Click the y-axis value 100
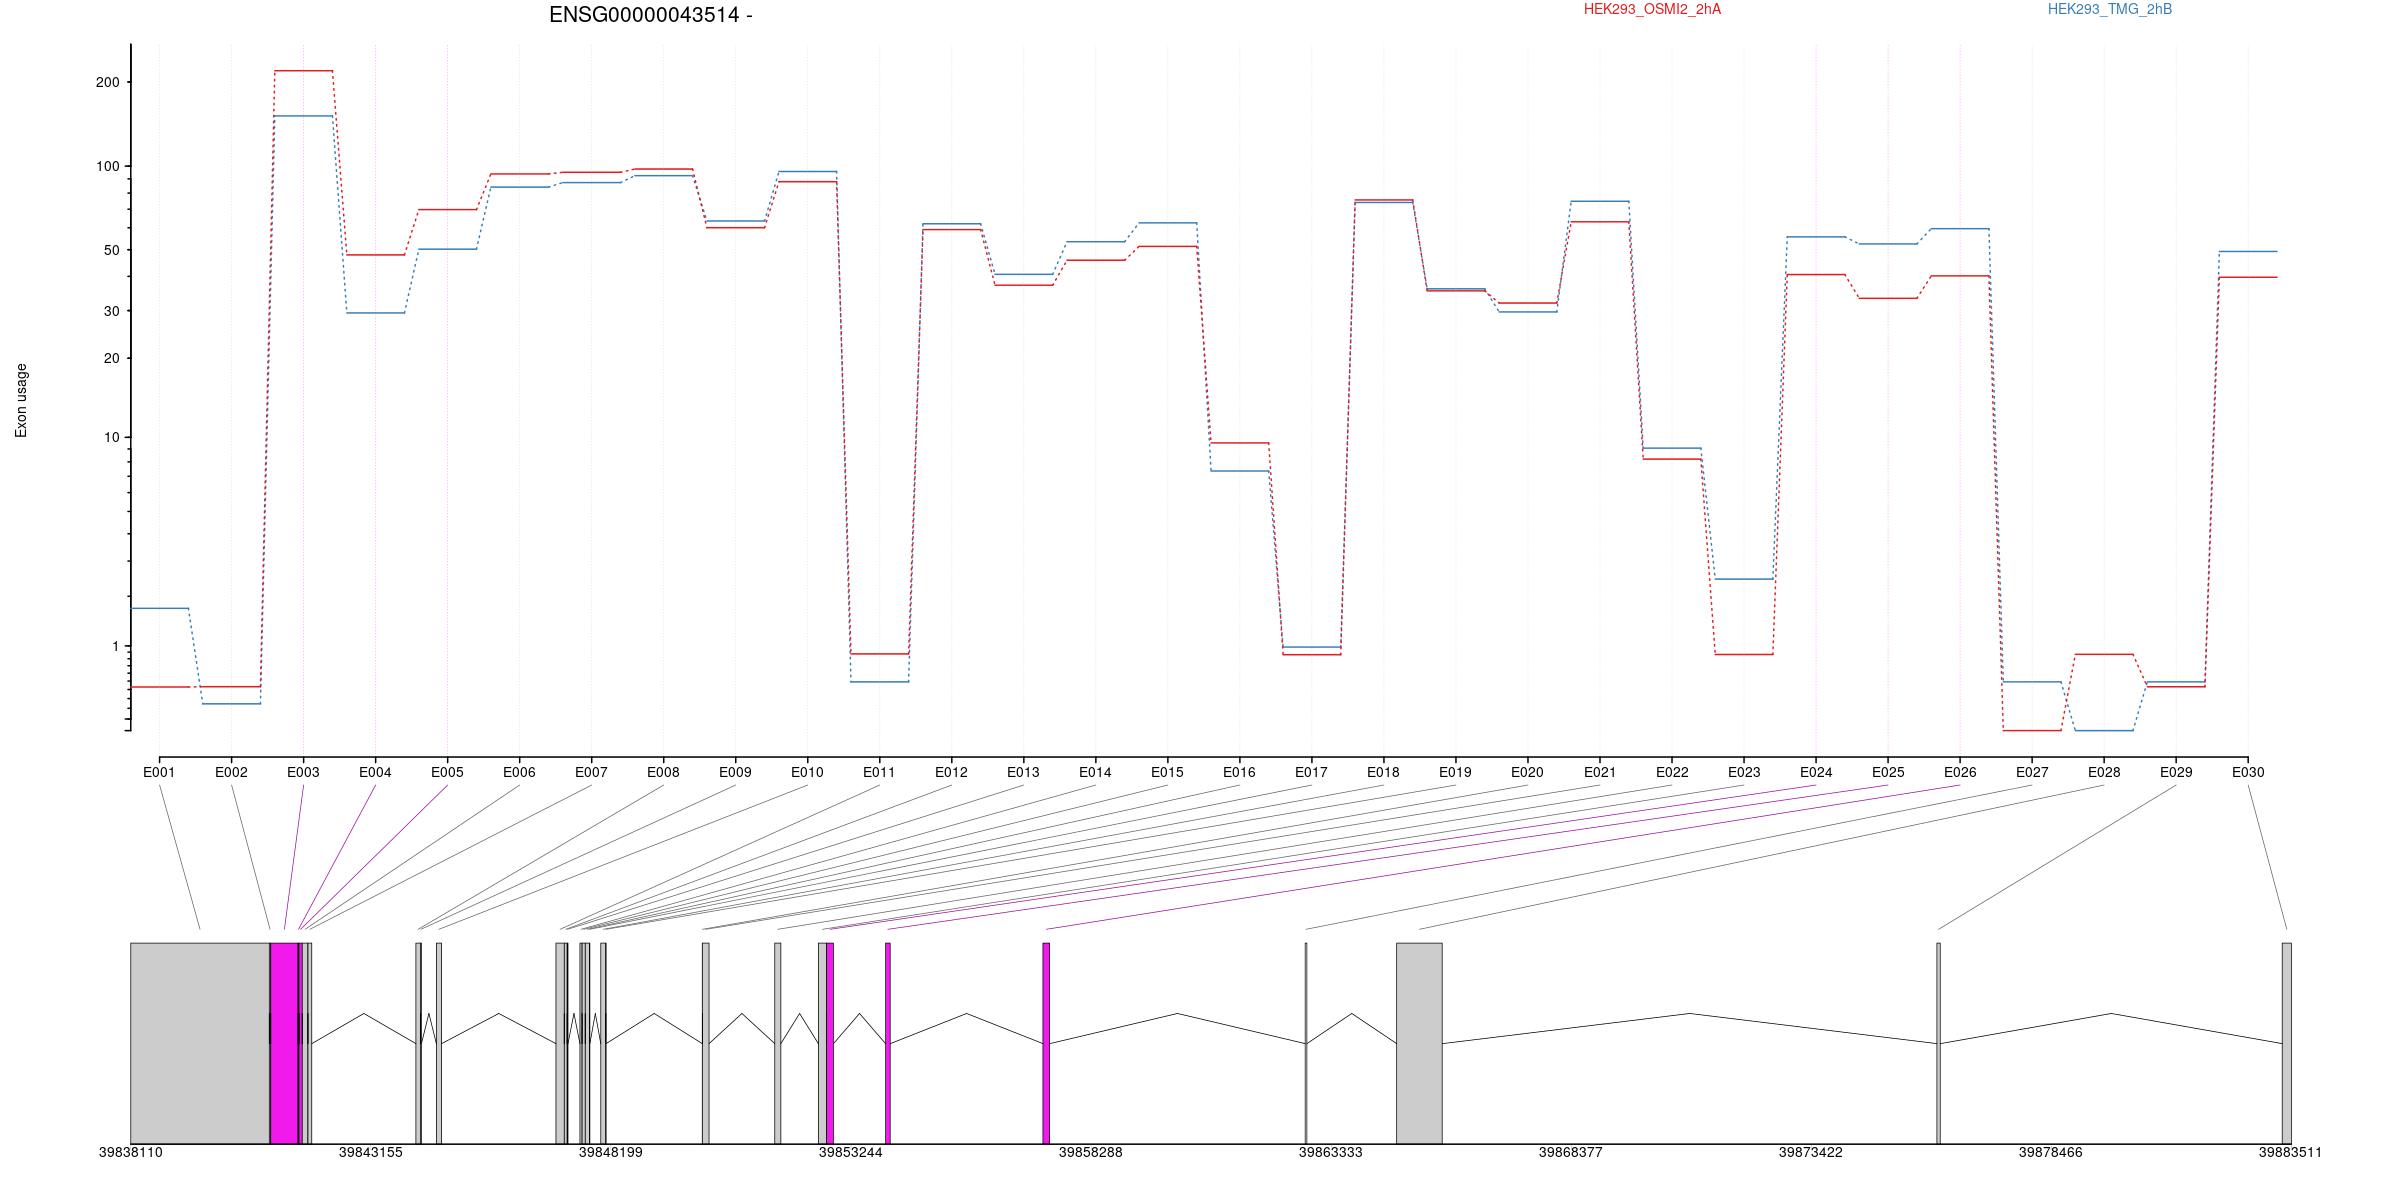 coord(107,166)
